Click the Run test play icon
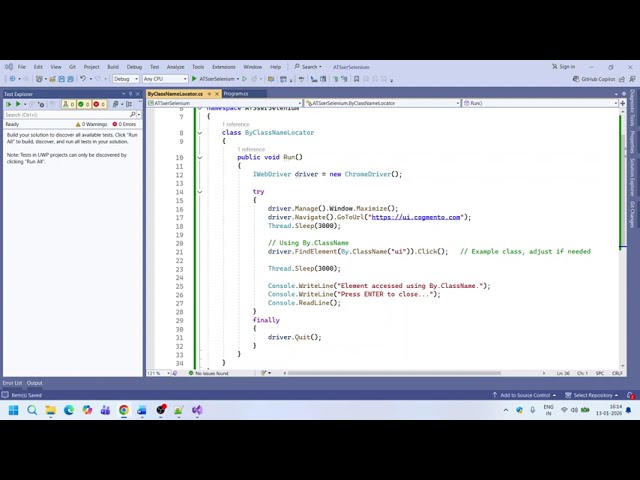This screenshot has width=640, height=480. click(18, 104)
